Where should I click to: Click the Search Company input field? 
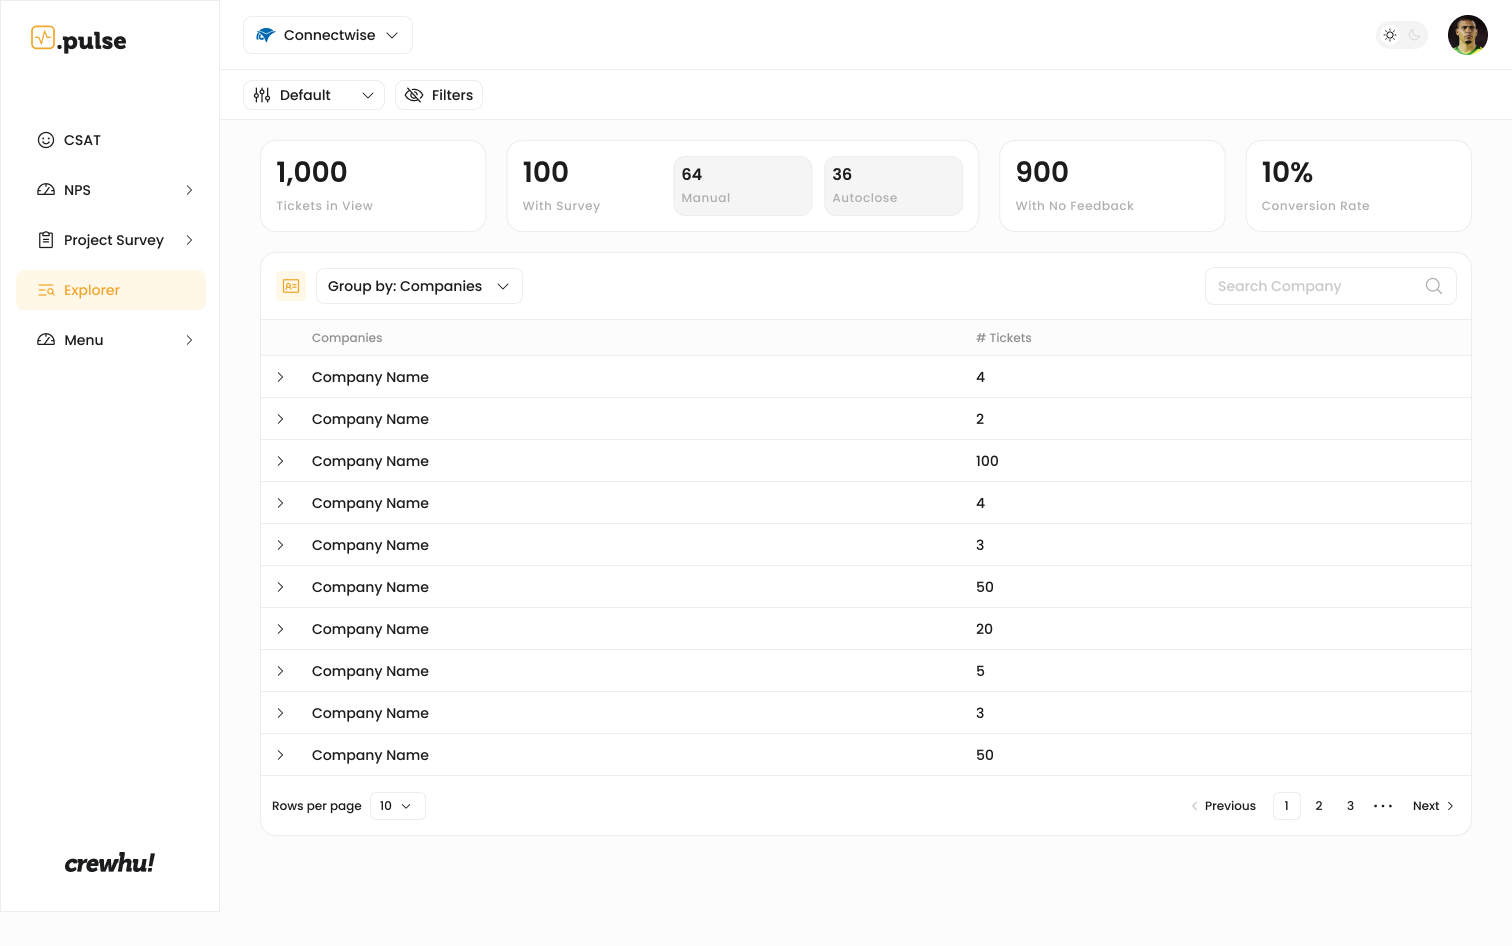[1331, 286]
